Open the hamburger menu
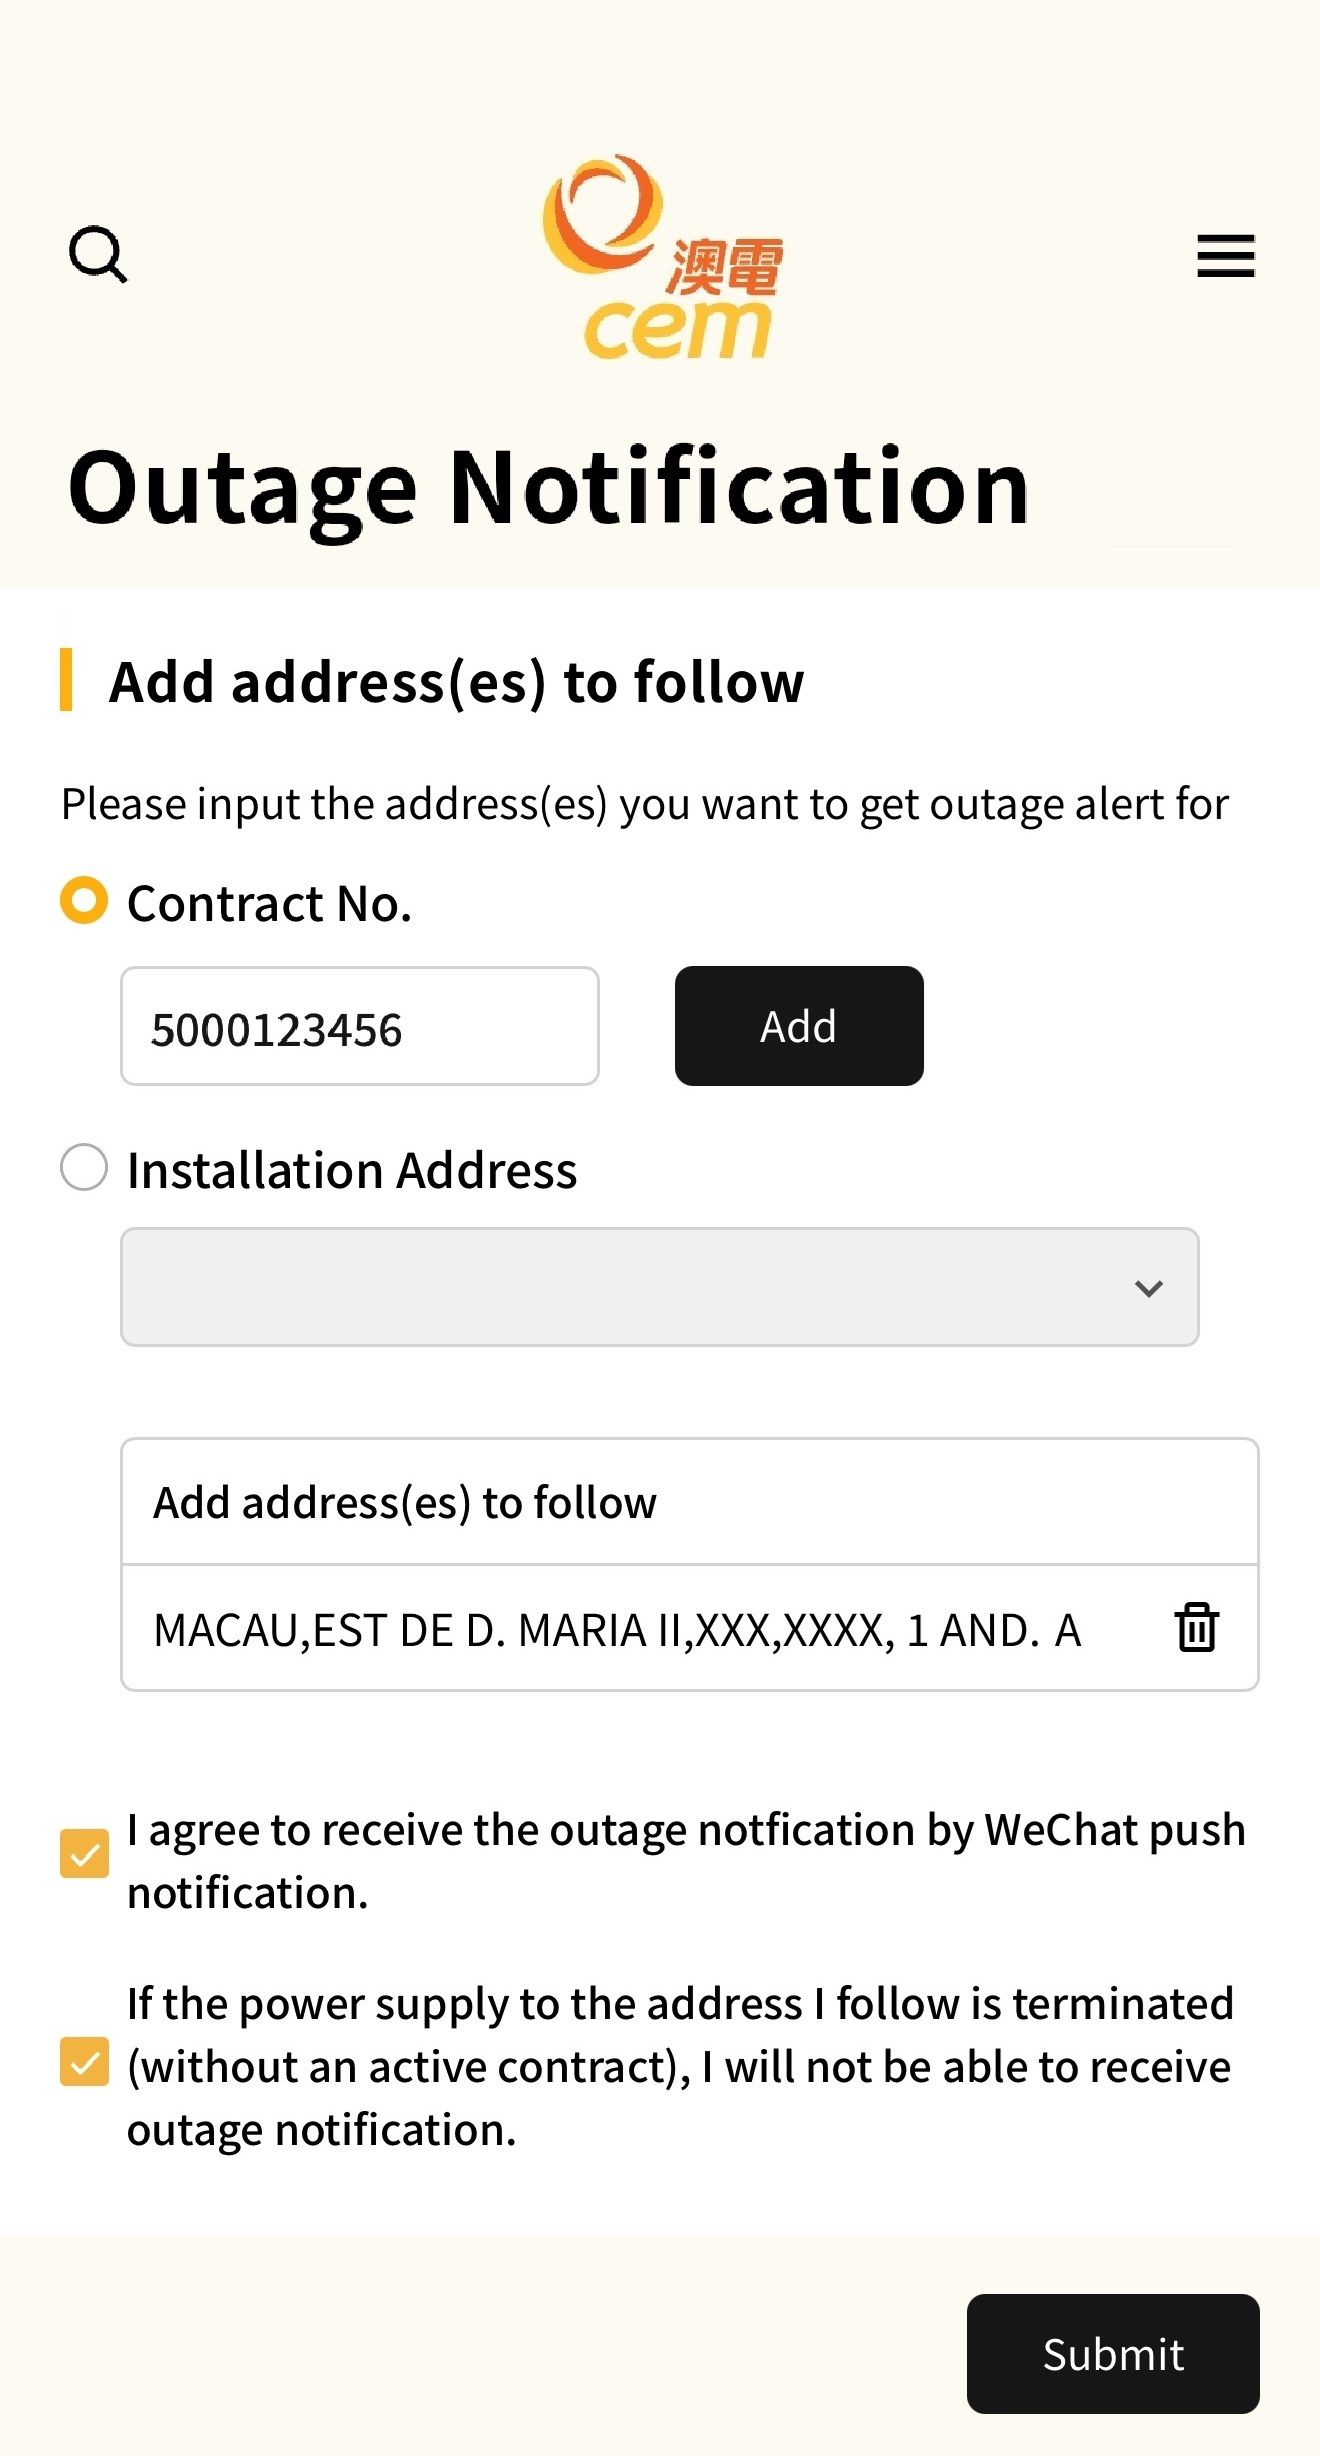The width and height of the screenshot is (1320, 2456). [1226, 256]
